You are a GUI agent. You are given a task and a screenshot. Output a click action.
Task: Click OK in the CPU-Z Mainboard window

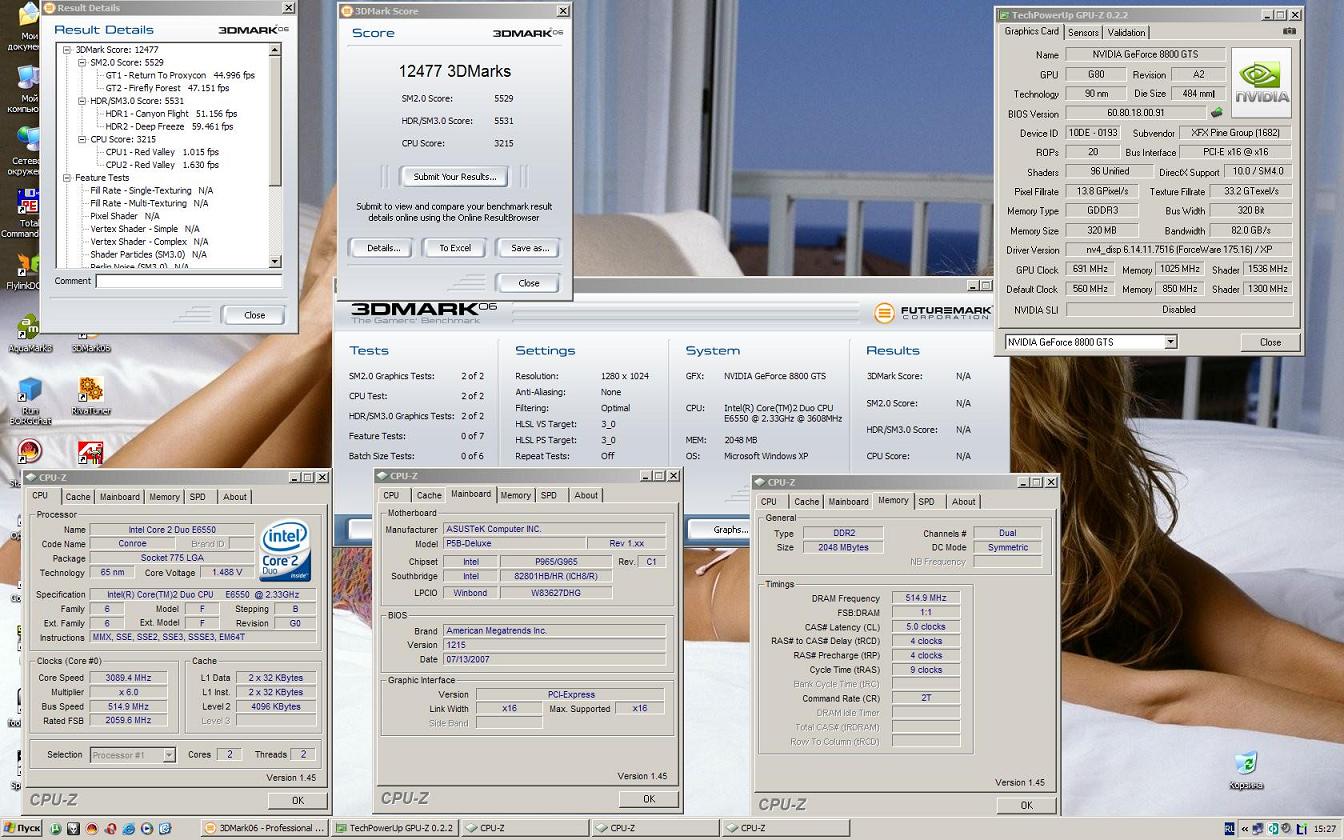coord(648,799)
